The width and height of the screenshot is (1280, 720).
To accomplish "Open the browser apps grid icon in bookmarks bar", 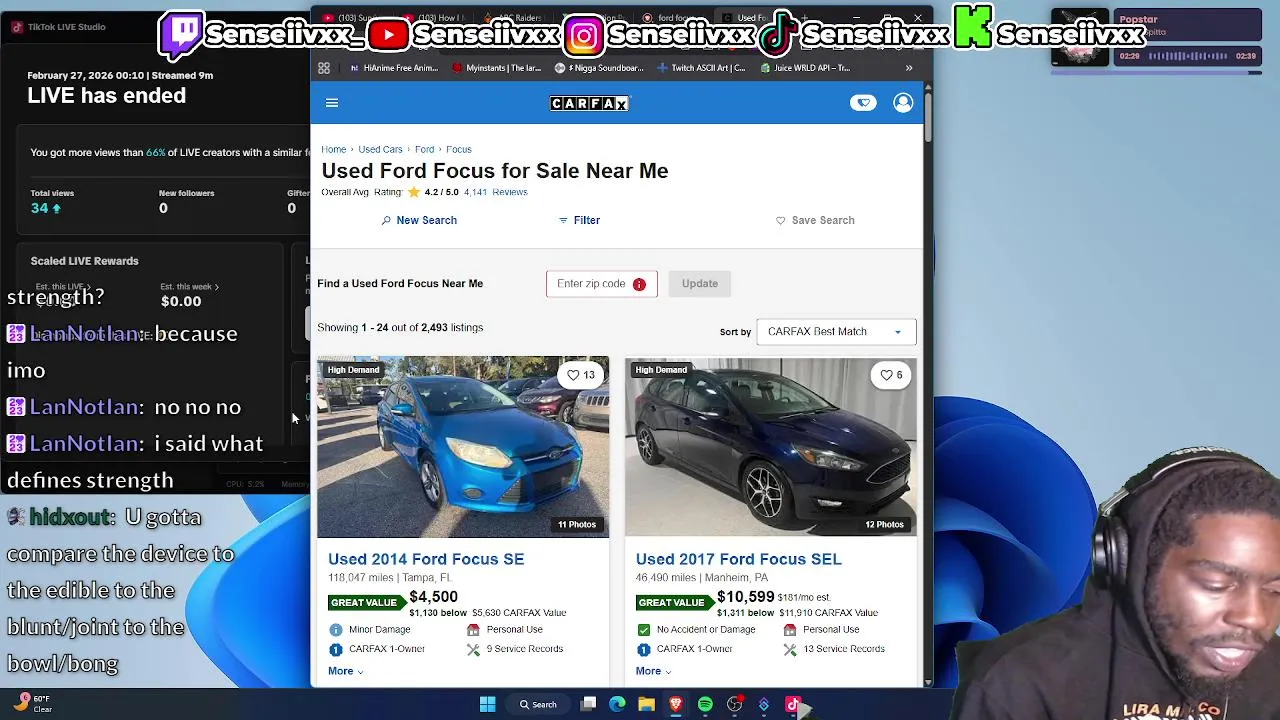I will click(x=324, y=68).
